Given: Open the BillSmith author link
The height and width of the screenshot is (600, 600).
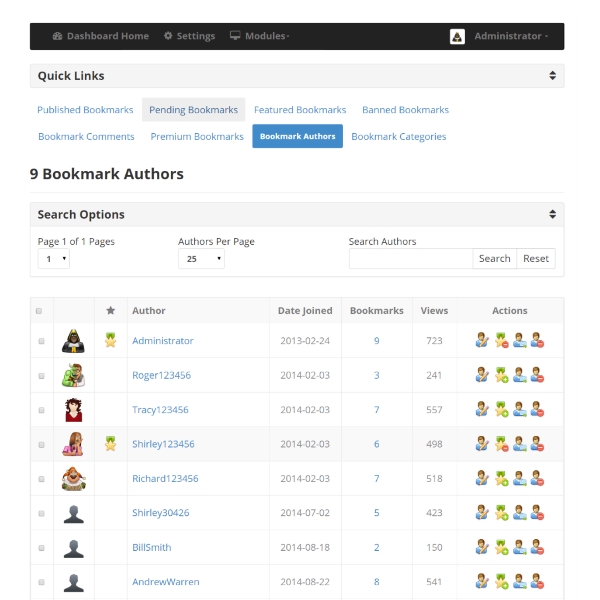Looking at the screenshot, I should pyautogui.click(x=152, y=547).
